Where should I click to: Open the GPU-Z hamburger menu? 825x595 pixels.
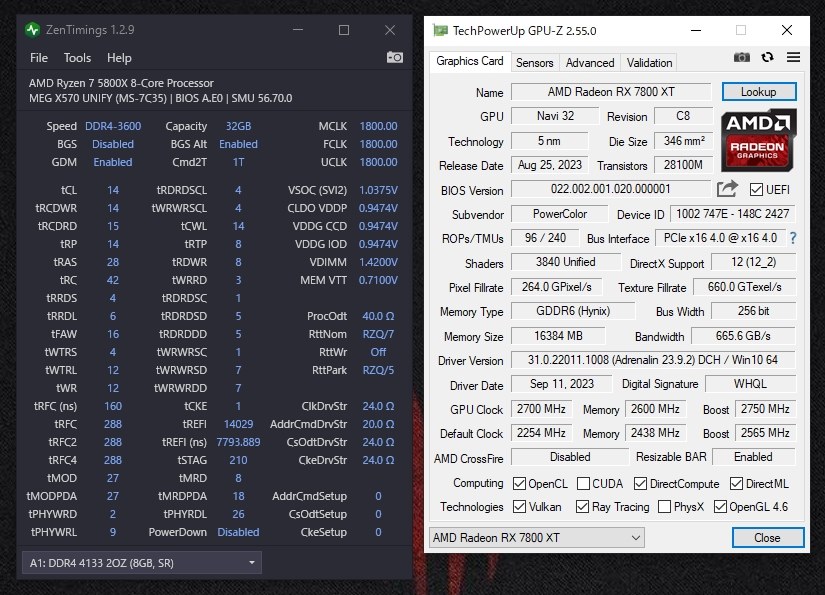793,58
